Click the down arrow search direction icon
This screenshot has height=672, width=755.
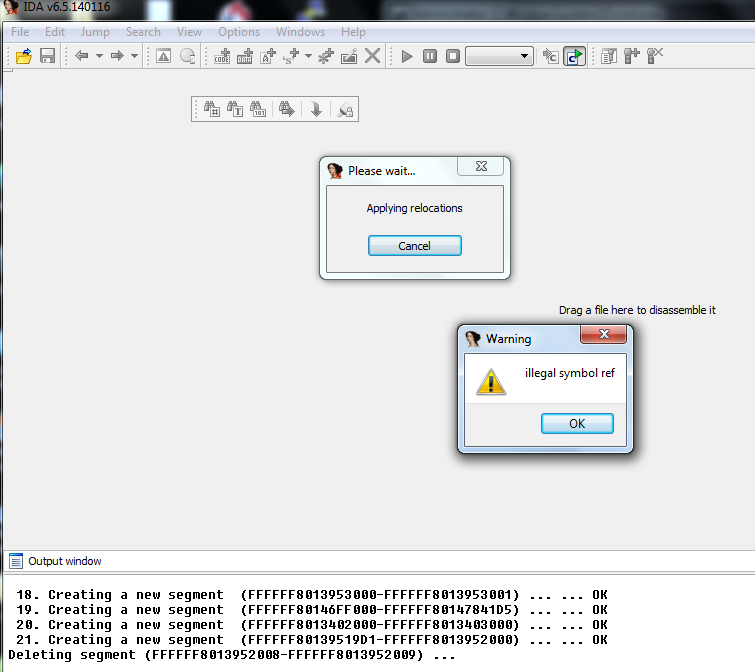pyautogui.click(x=316, y=109)
